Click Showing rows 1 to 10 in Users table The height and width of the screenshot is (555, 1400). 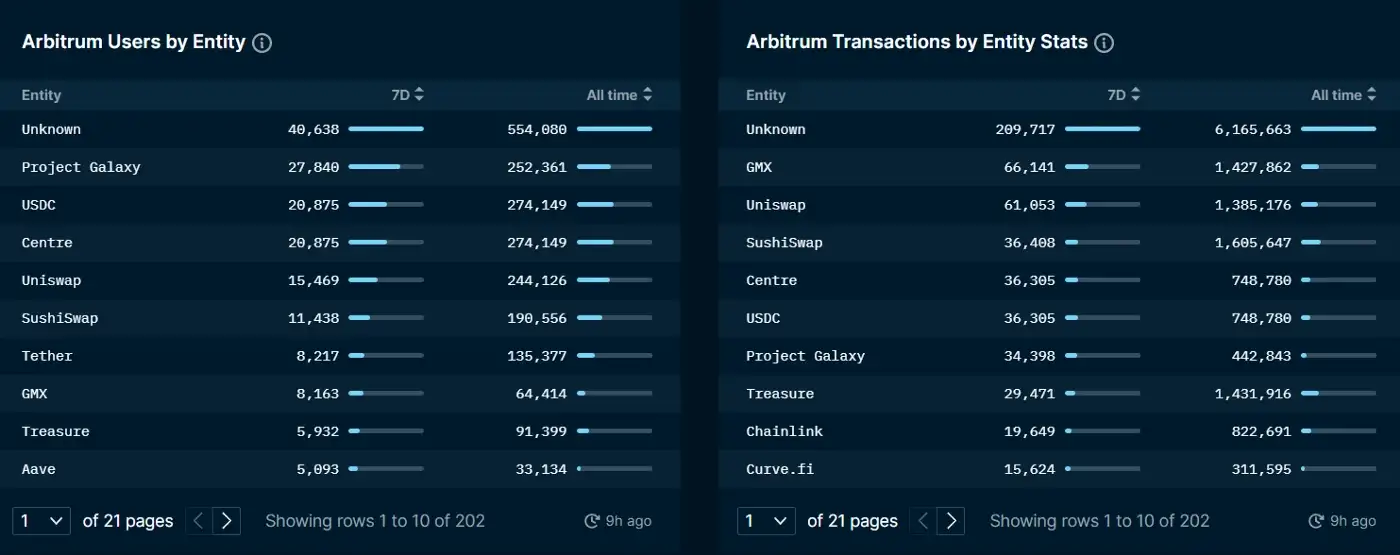click(x=375, y=521)
